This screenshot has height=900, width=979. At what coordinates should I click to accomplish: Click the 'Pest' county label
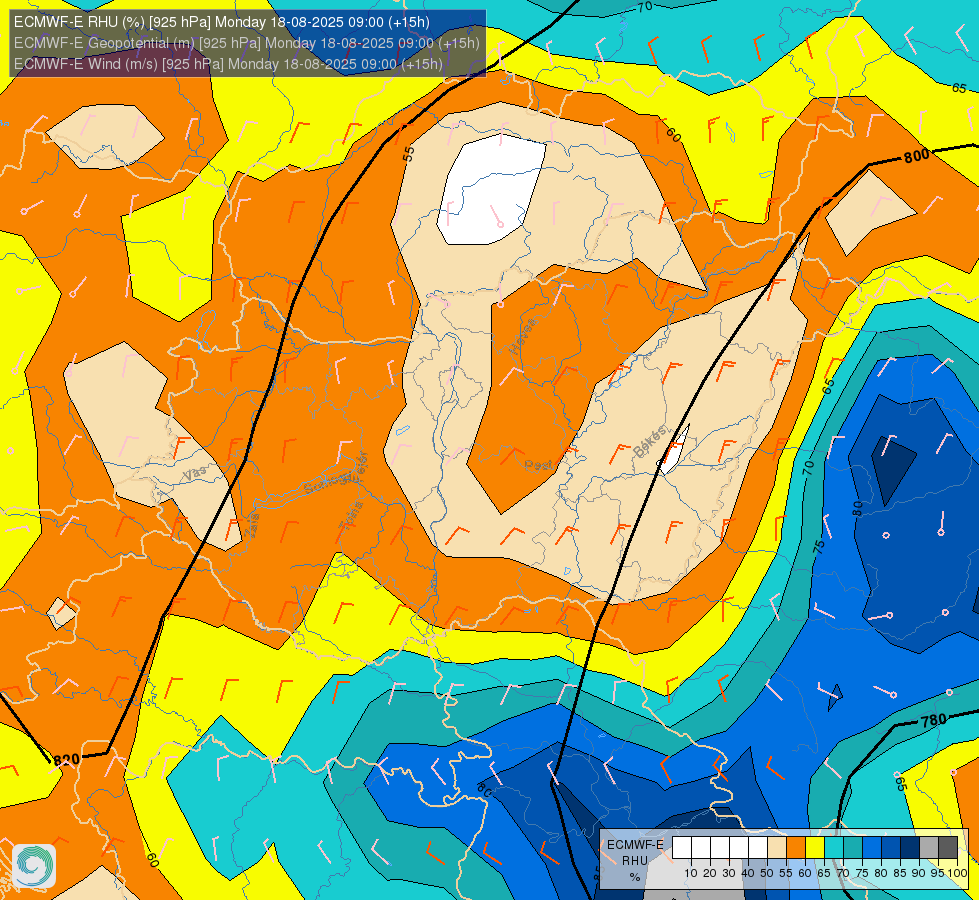point(538,465)
